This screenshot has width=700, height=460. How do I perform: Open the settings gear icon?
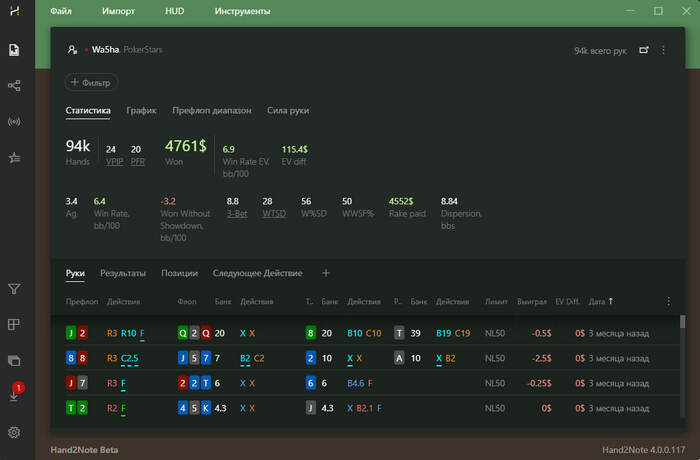point(15,432)
